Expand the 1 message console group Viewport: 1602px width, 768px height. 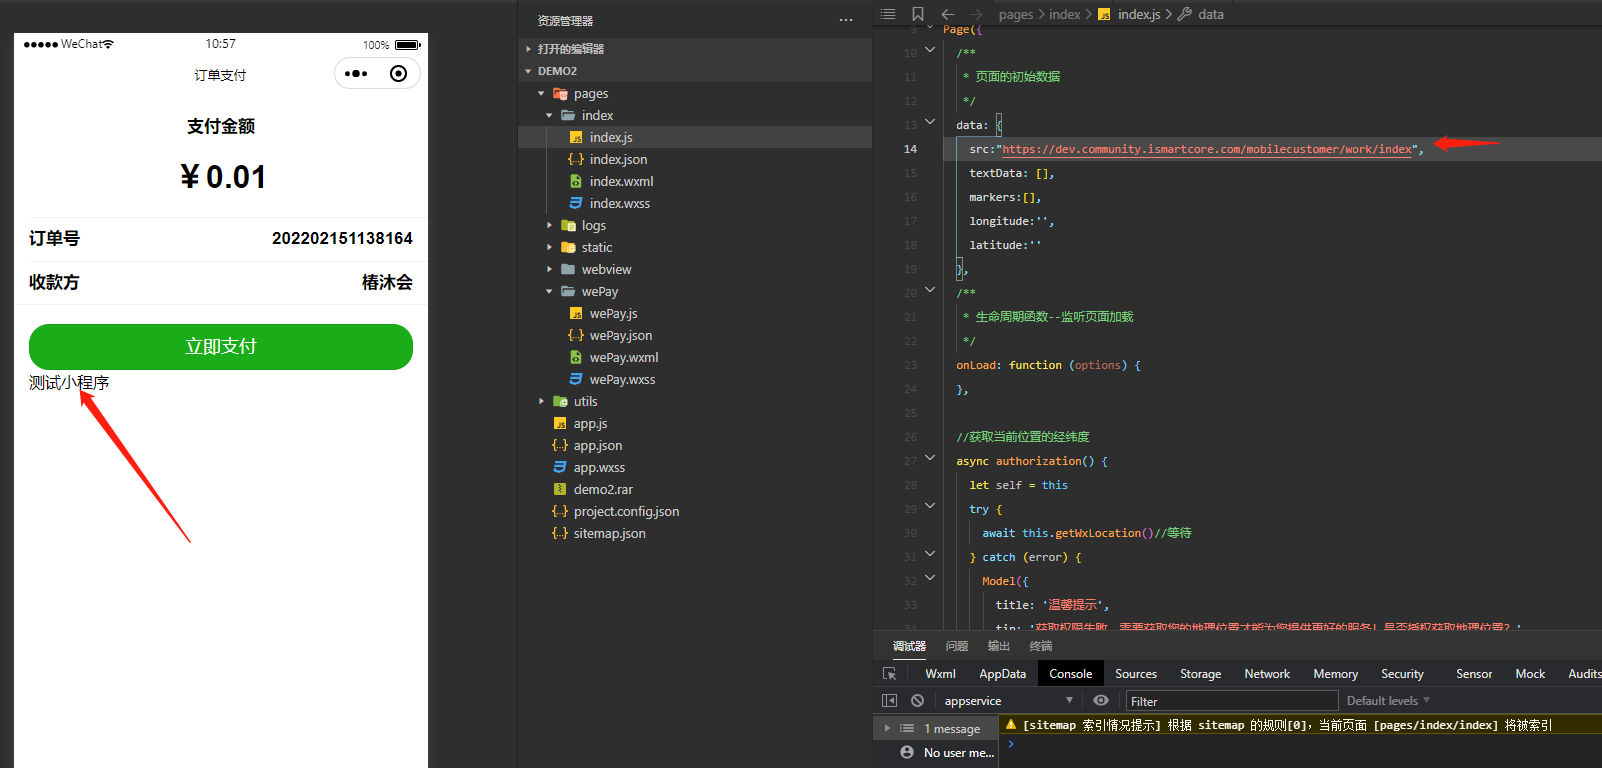click(887, 728)
